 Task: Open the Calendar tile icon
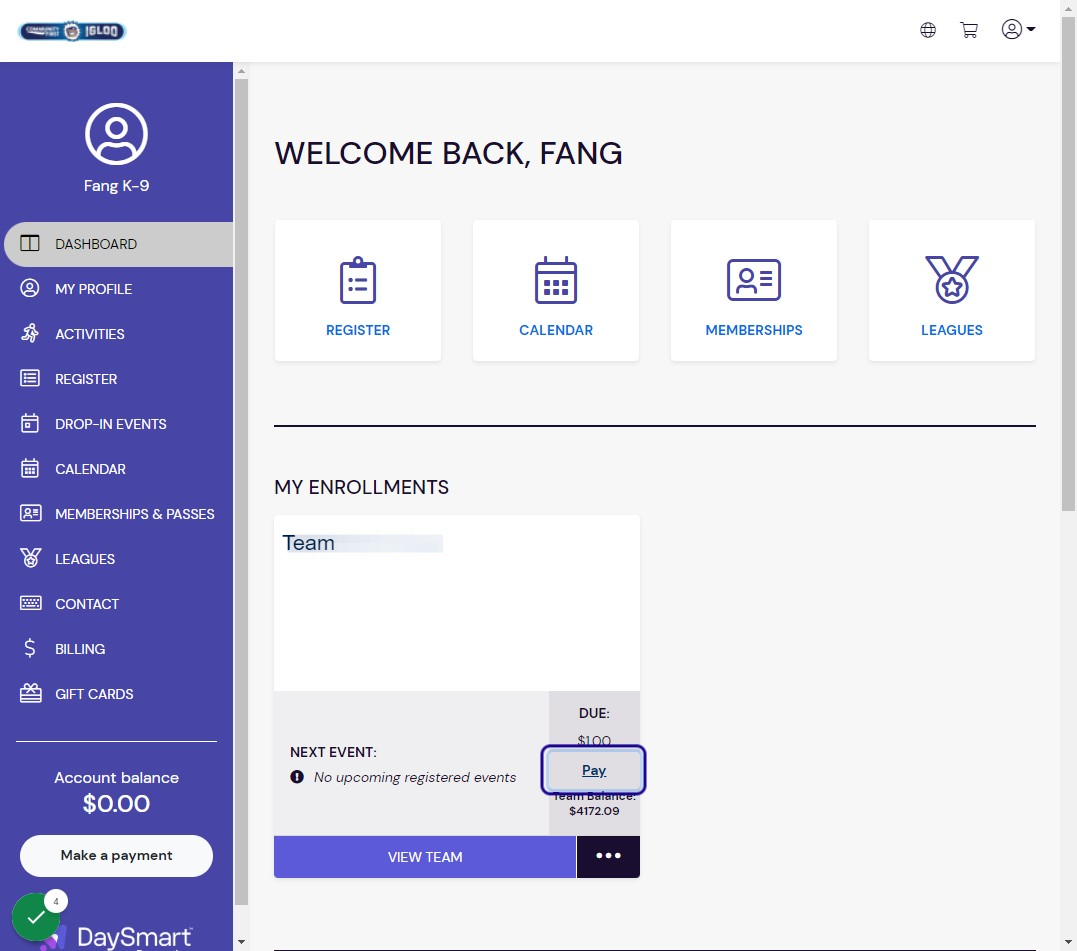(556, 280)
